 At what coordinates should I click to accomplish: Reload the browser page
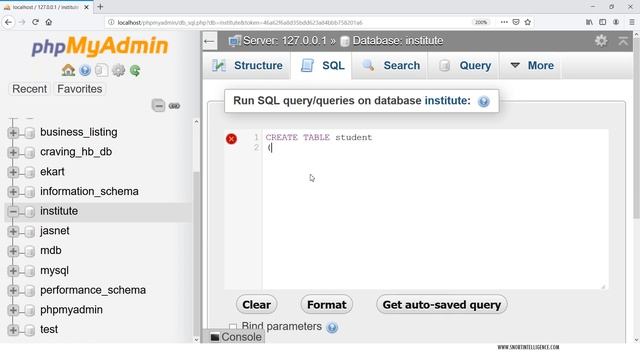[36, 22]
